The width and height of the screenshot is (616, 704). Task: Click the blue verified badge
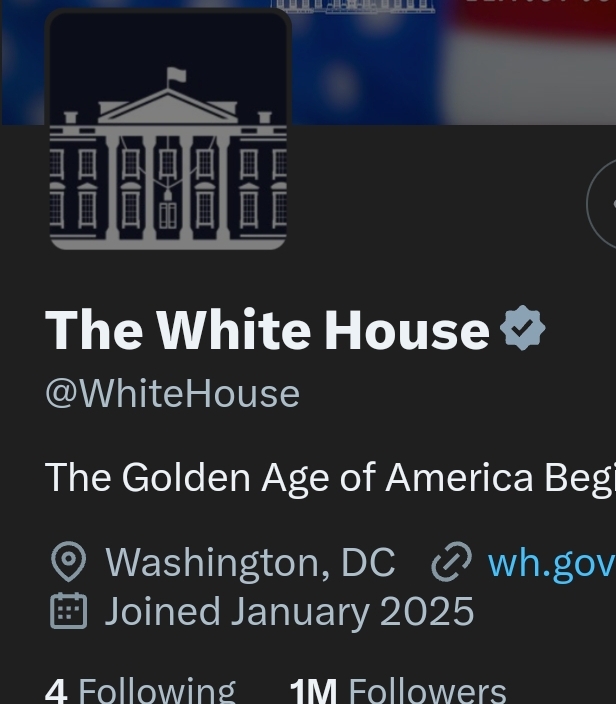(522, 329)
